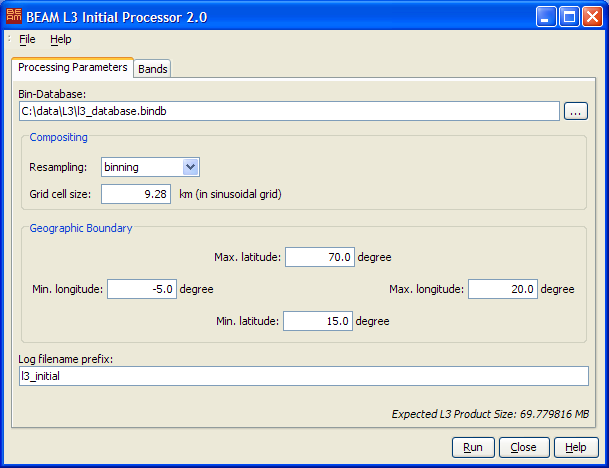This screenshot has height=468, width=609.
Task: Click the Bin-Database path text field
Action: point(288,111)
